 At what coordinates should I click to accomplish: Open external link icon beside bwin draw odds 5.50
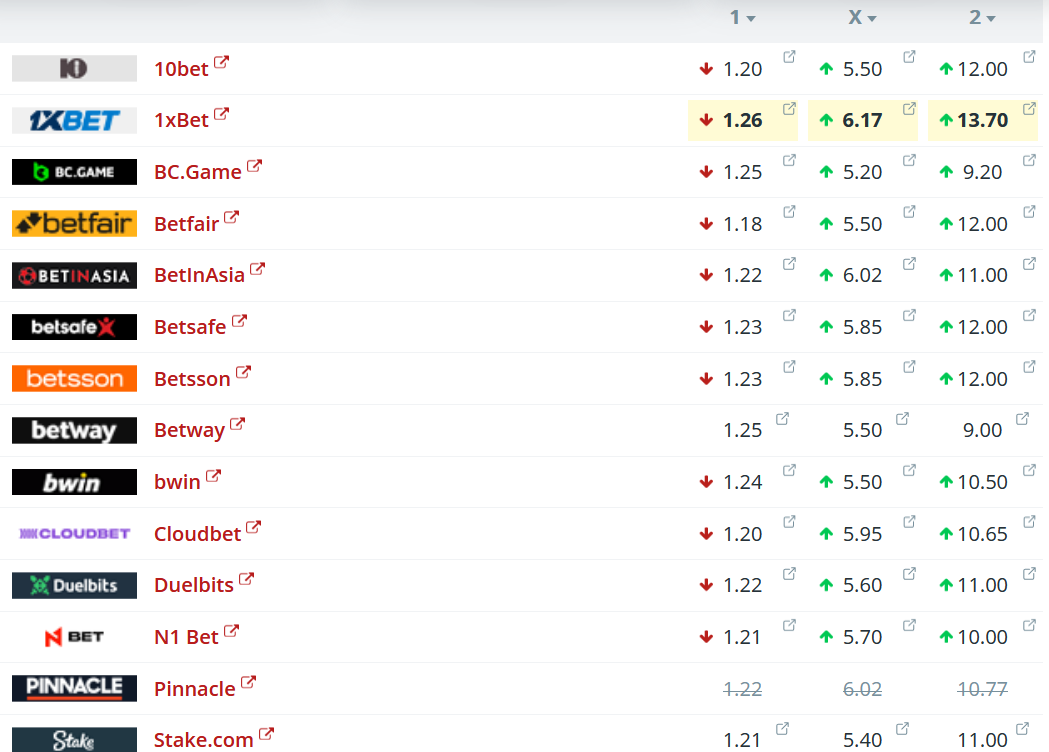[909, 470]
